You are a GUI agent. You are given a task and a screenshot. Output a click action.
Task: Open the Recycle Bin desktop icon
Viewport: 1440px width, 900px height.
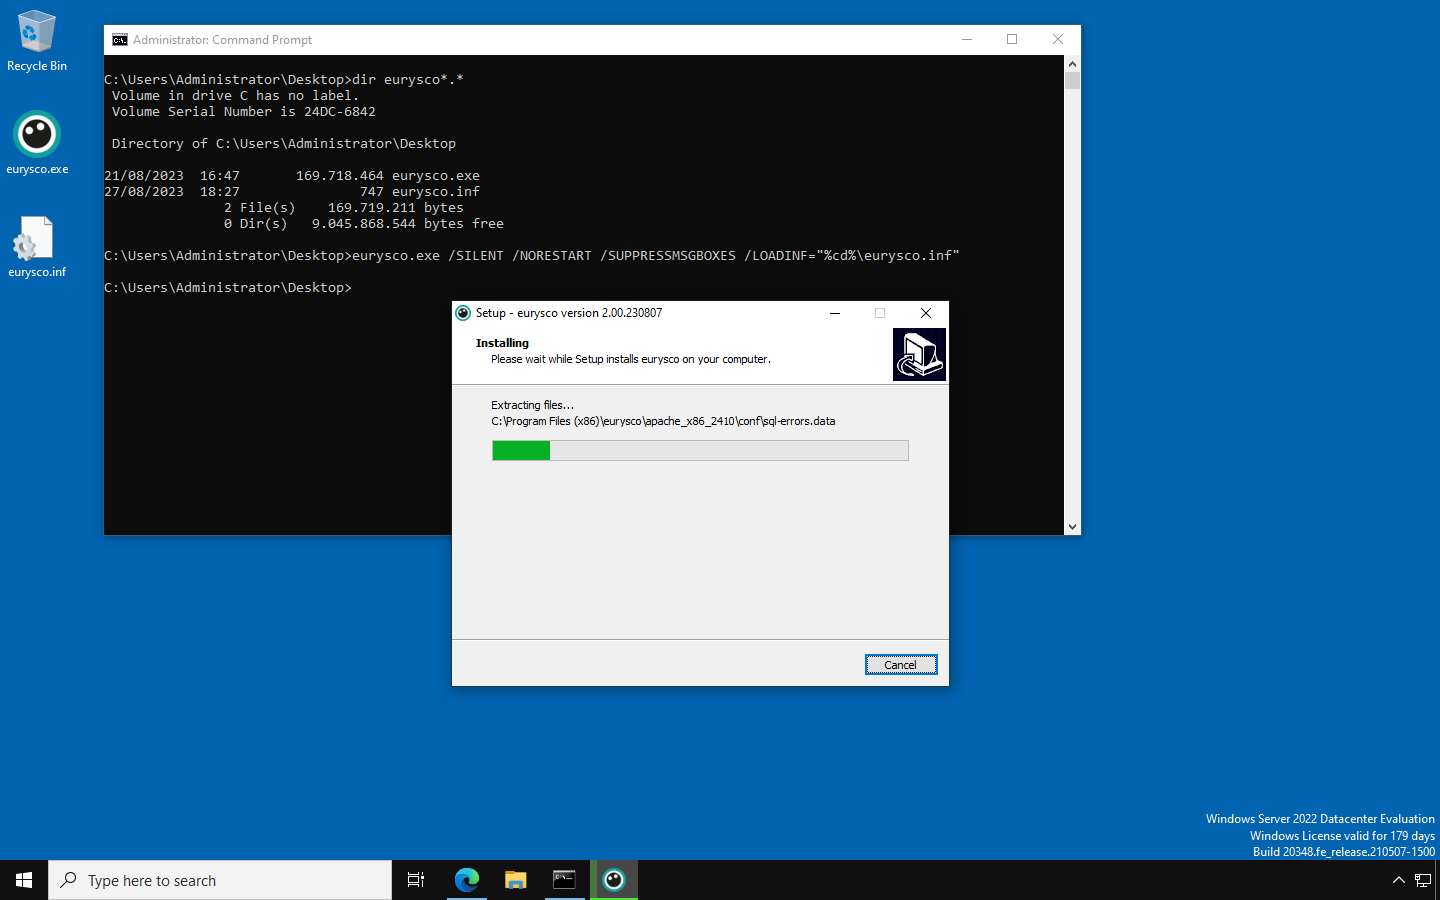pyautogui.click(x=37, y=41)
